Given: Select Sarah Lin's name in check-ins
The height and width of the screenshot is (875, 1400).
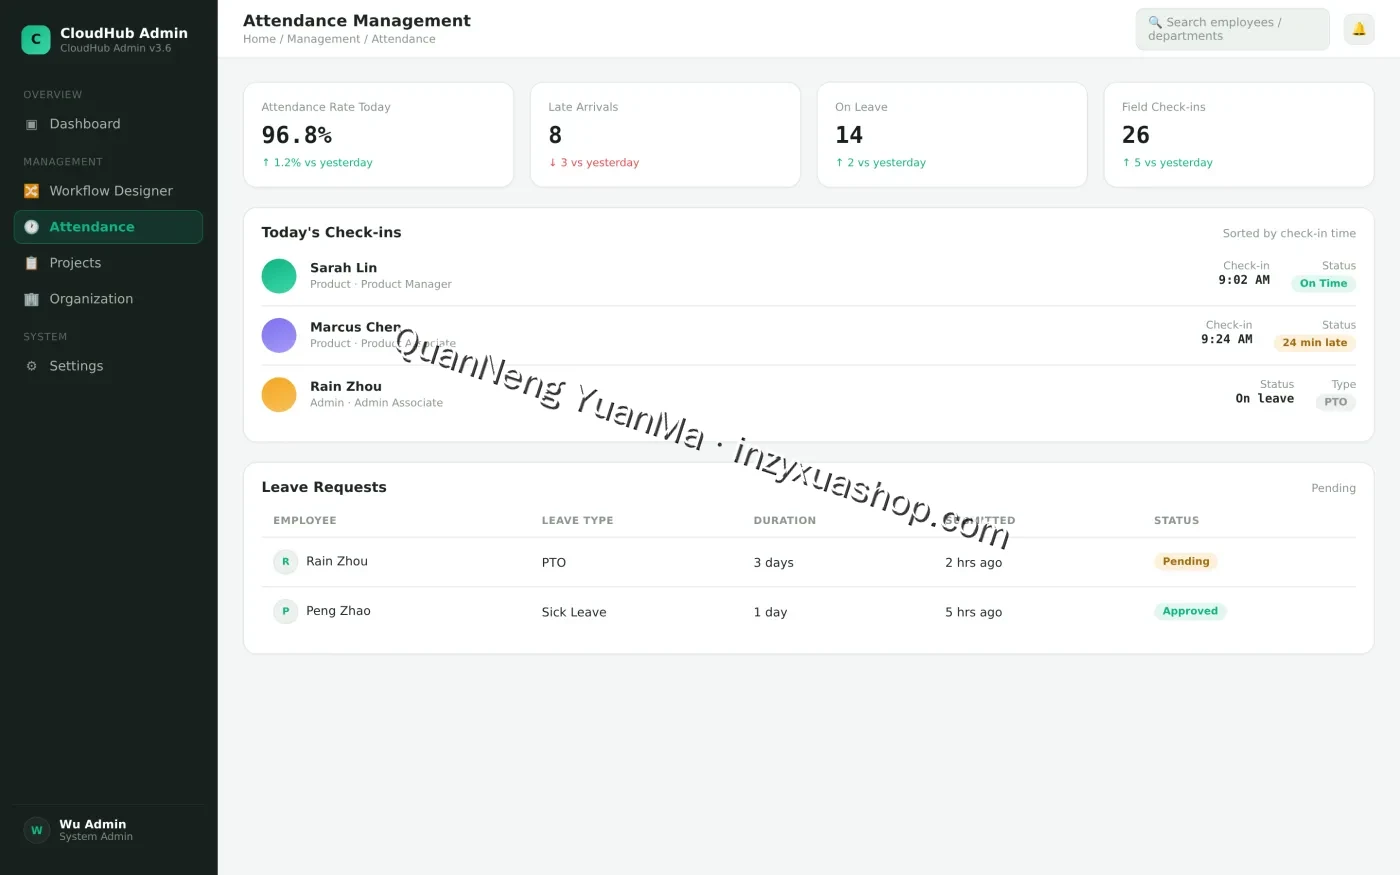Looking at the screenshot, I should (x=344, y=268).
